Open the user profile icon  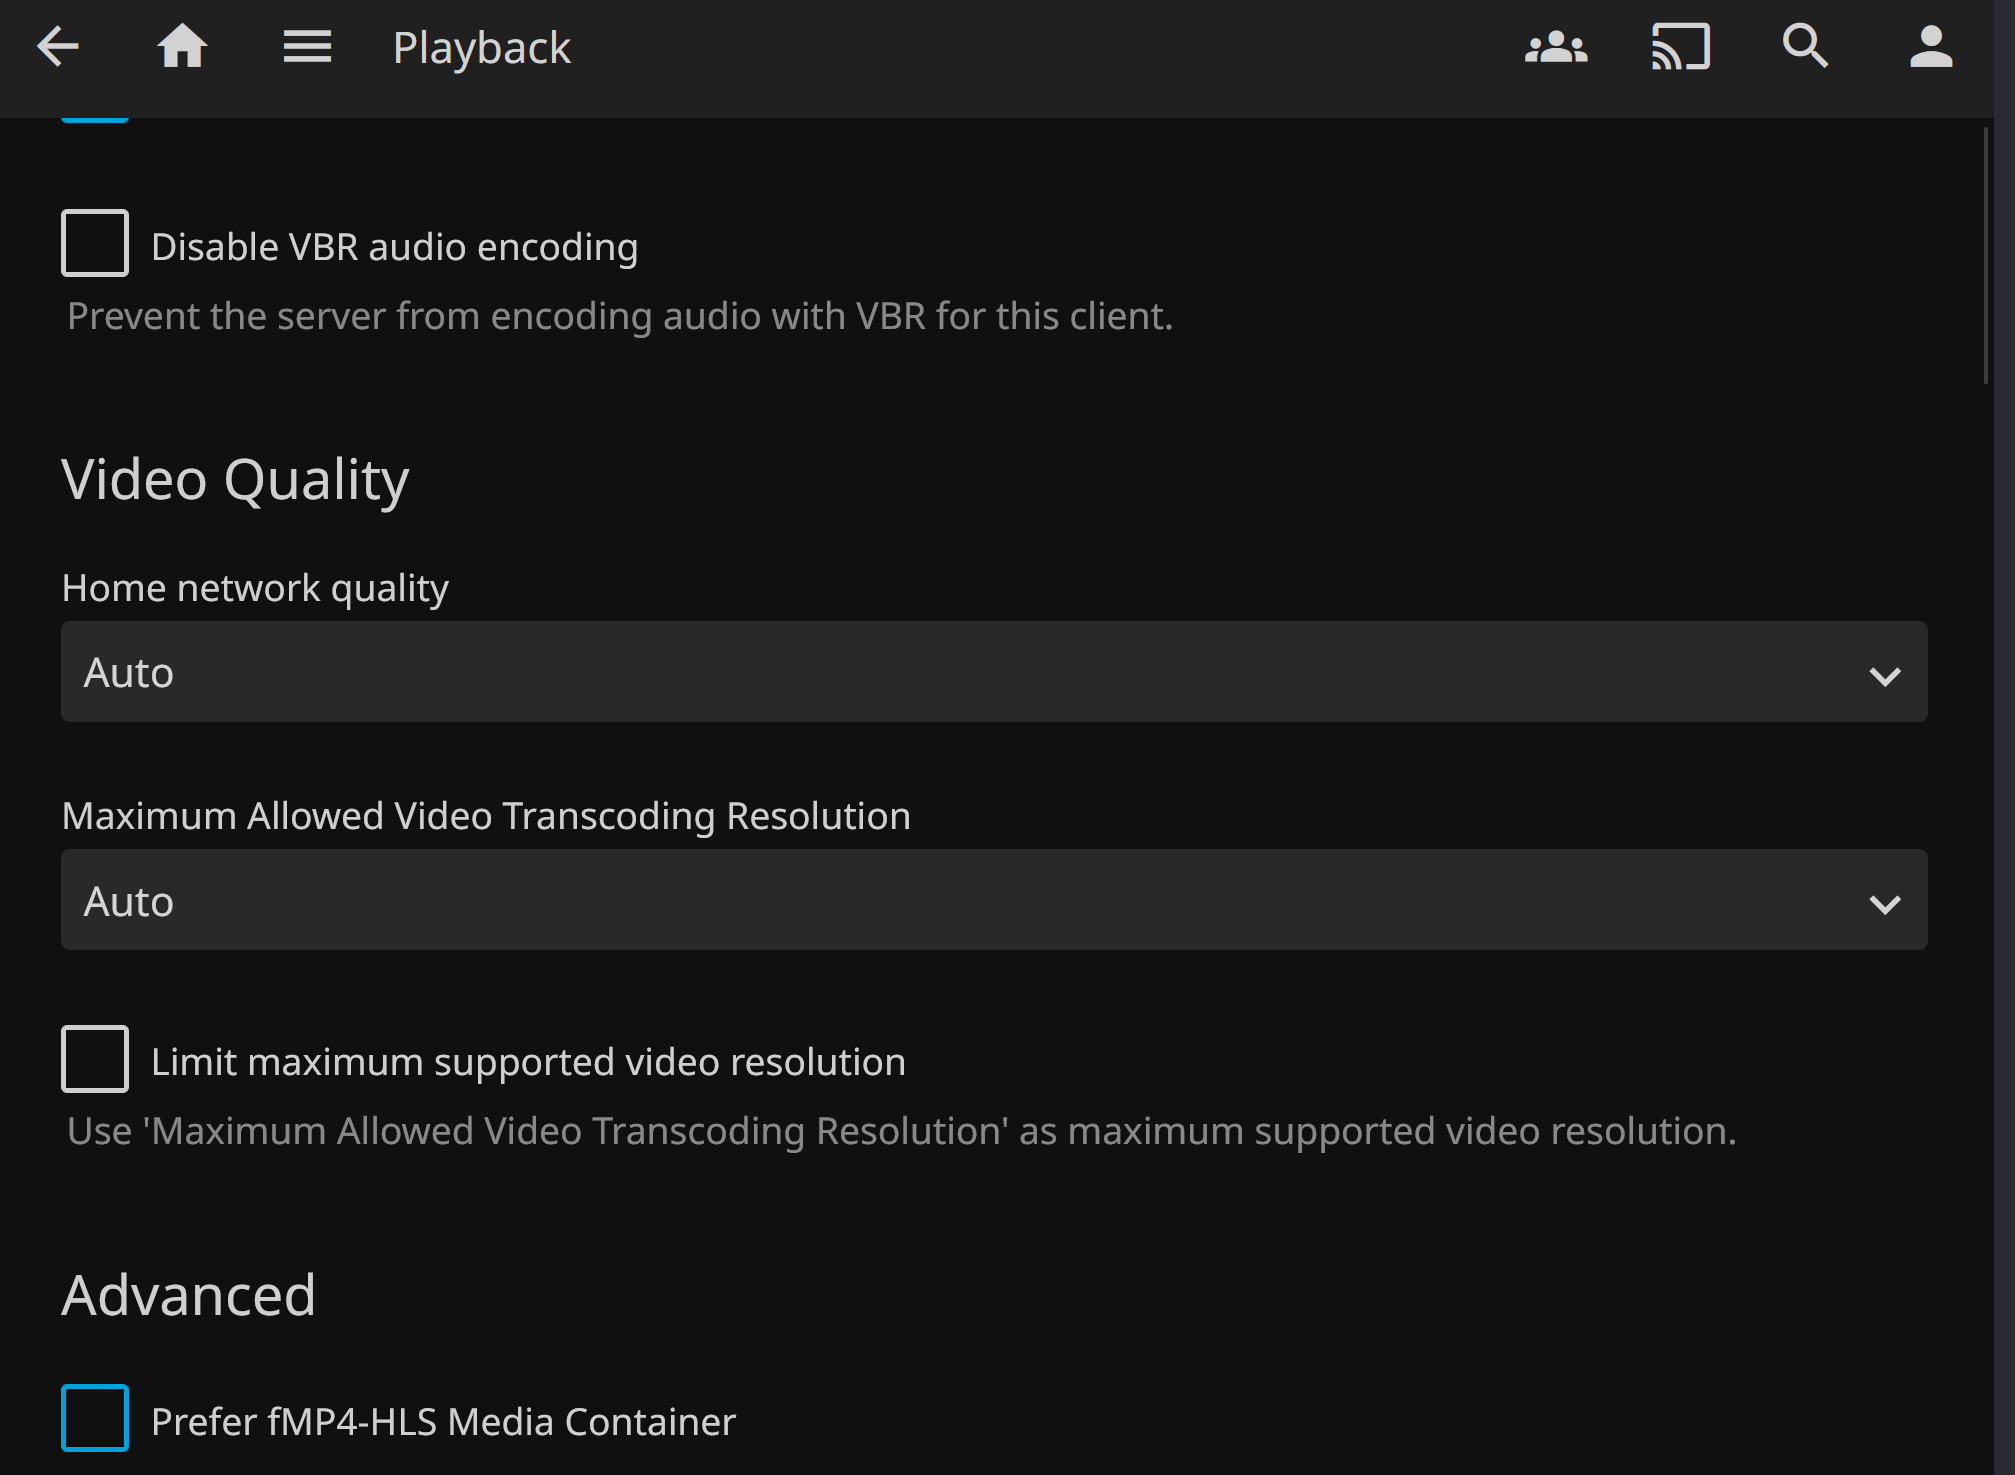(1930, 47)
